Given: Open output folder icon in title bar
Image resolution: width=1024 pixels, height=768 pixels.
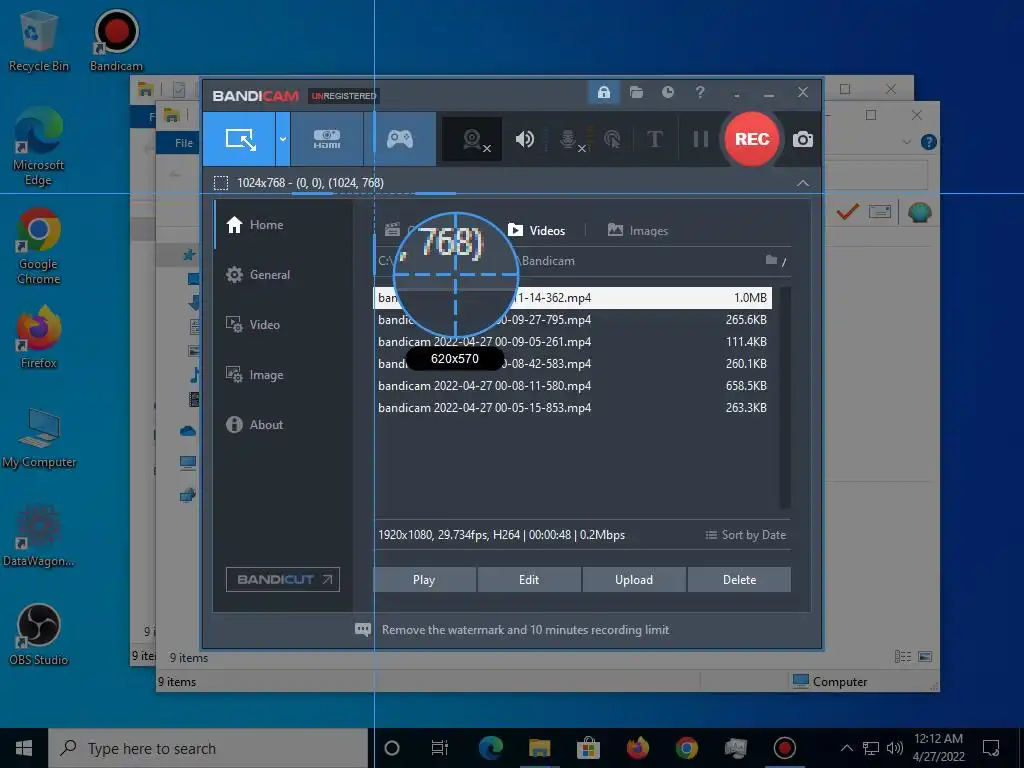Looking at the screenshot, I should (636, 92).
